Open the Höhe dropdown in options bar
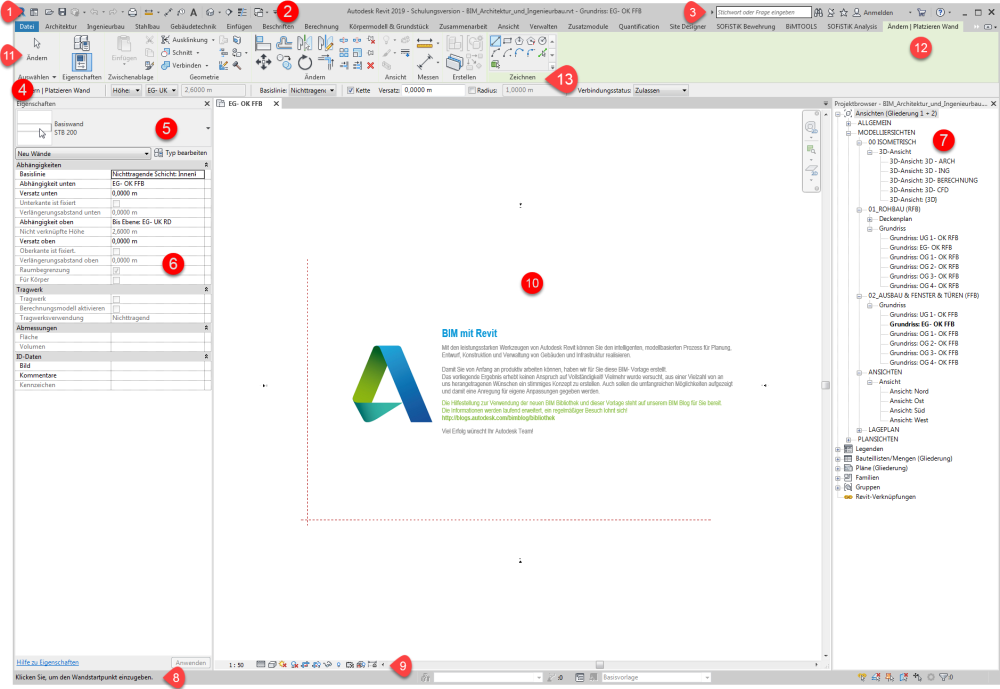 [126, 91]
